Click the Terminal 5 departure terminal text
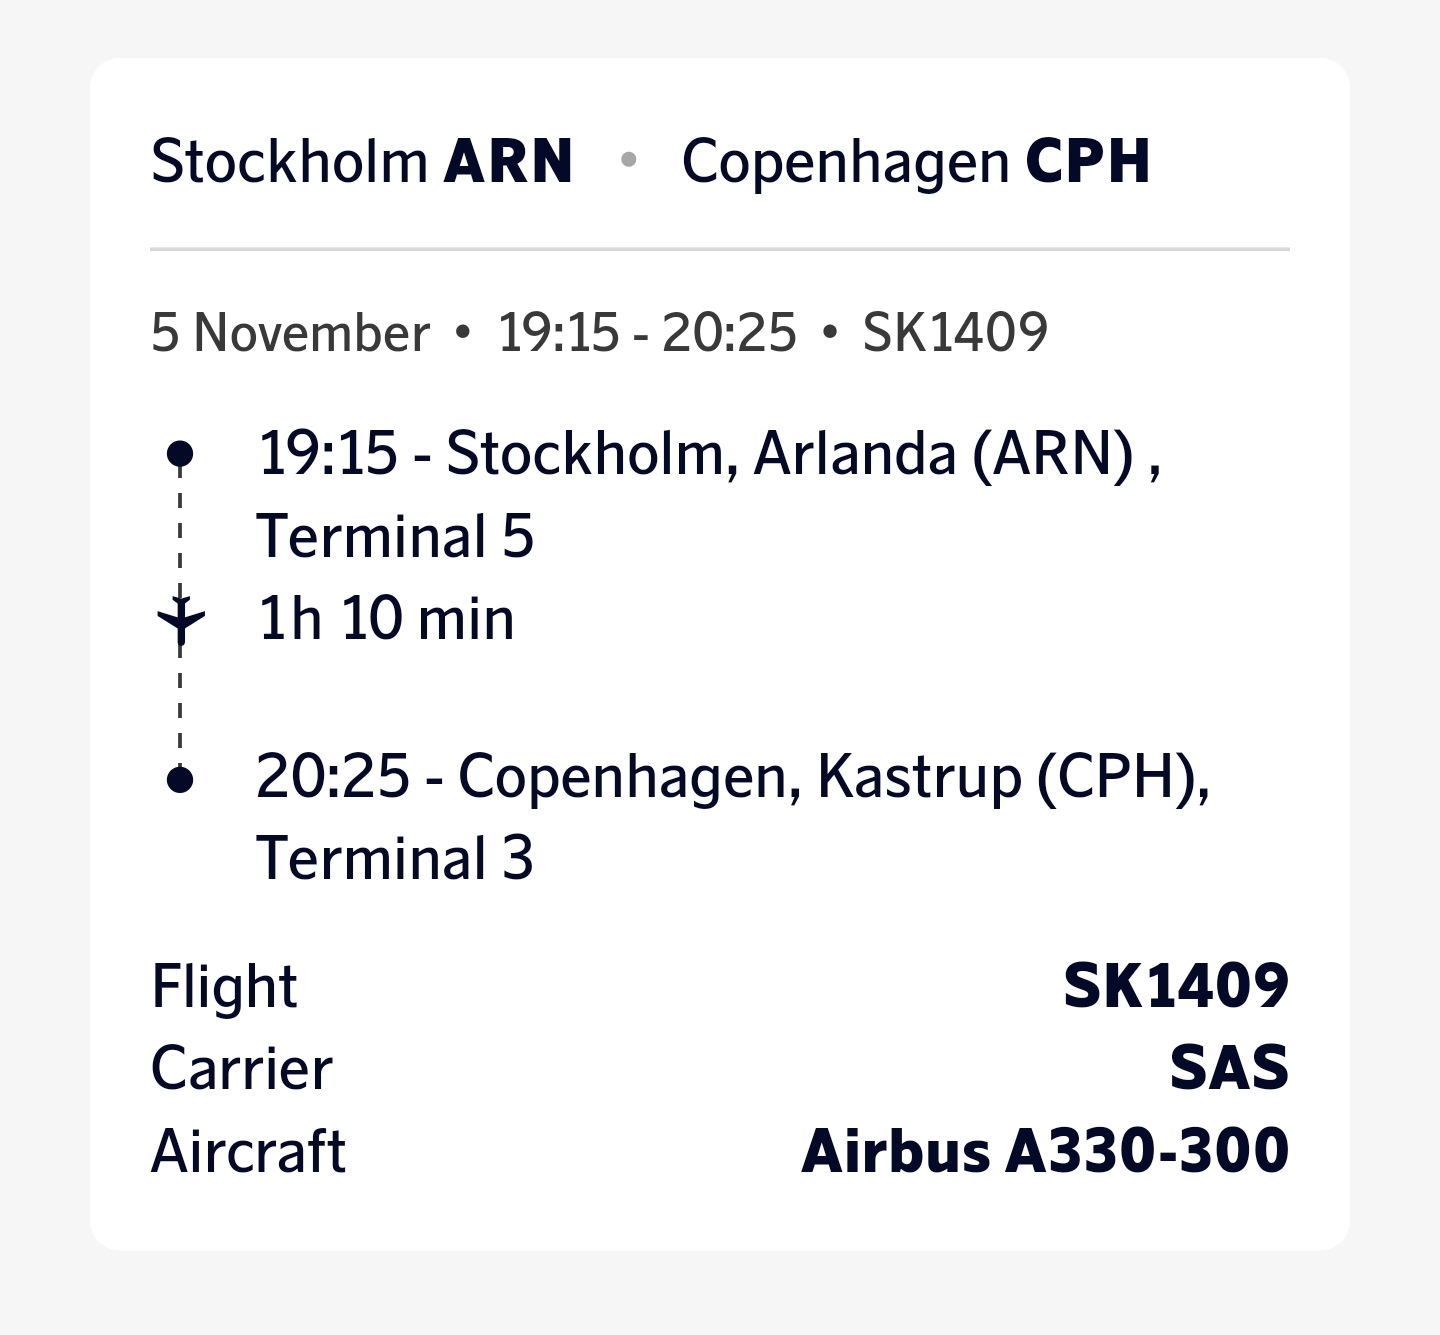 395,537
